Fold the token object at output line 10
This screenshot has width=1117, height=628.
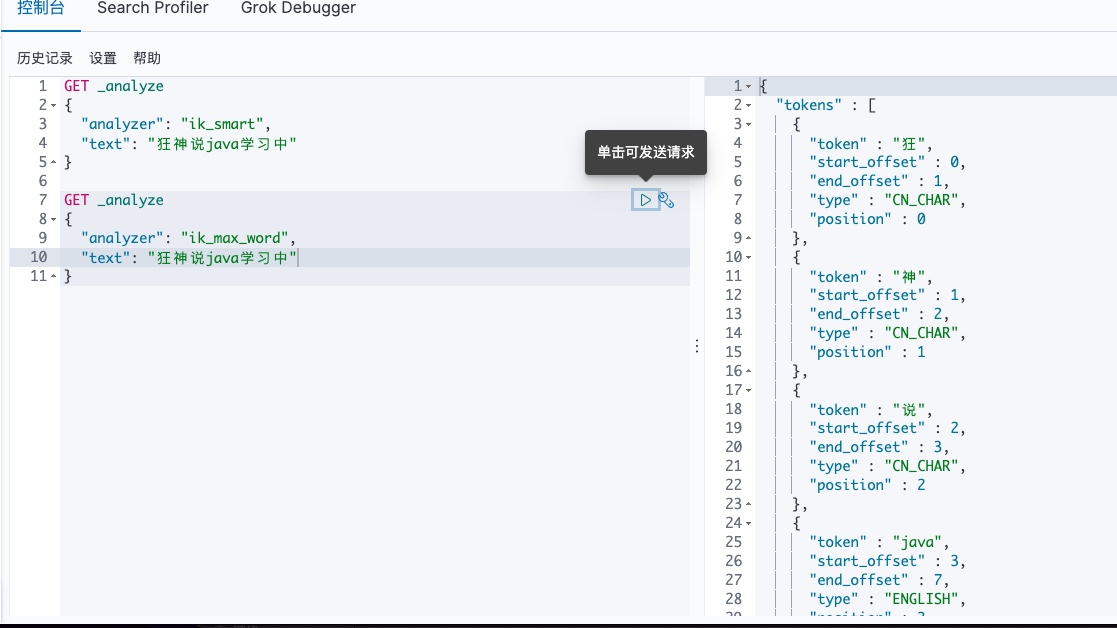tap(748, 257)
